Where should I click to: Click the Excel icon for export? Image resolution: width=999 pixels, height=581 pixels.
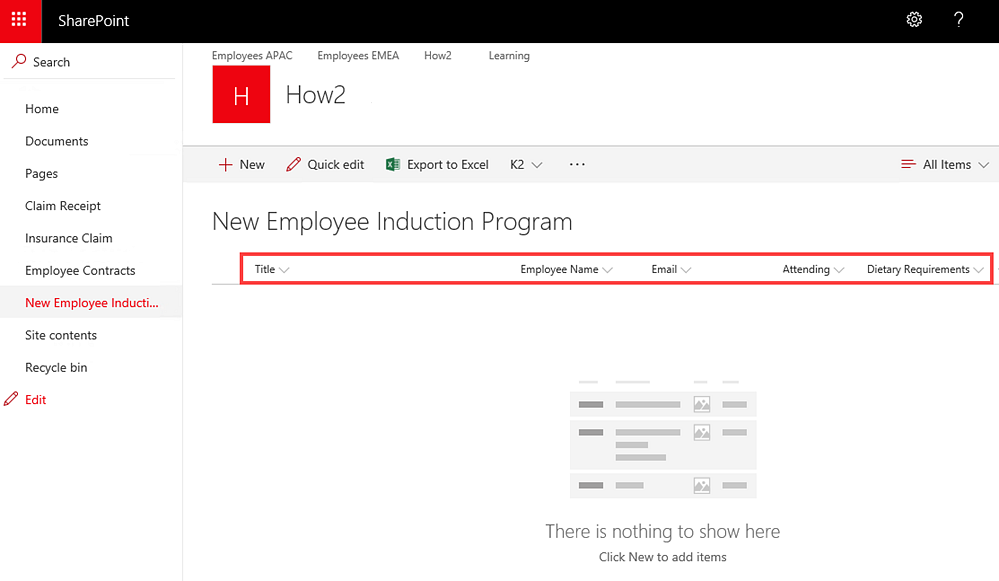(393, 165)
